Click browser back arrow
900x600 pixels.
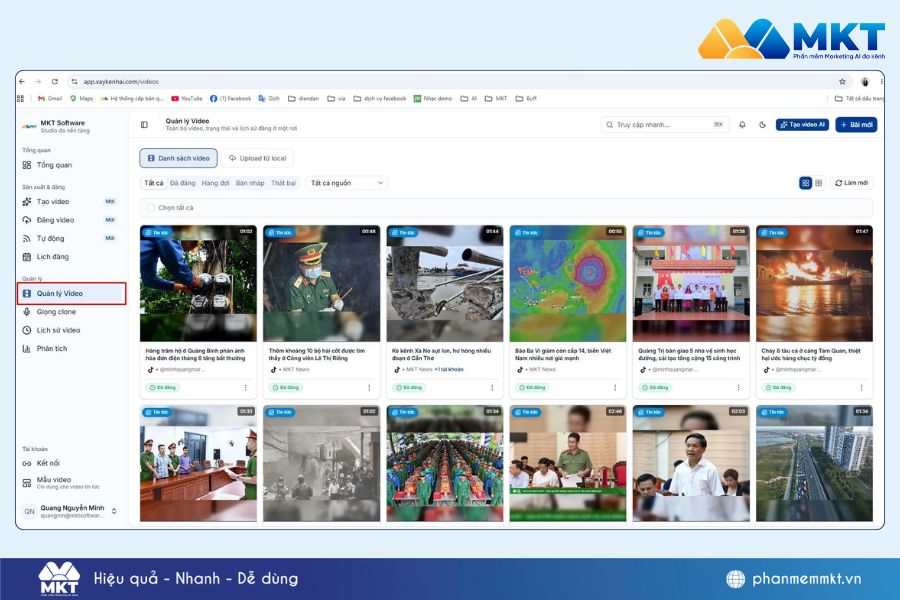click(22, 82)
